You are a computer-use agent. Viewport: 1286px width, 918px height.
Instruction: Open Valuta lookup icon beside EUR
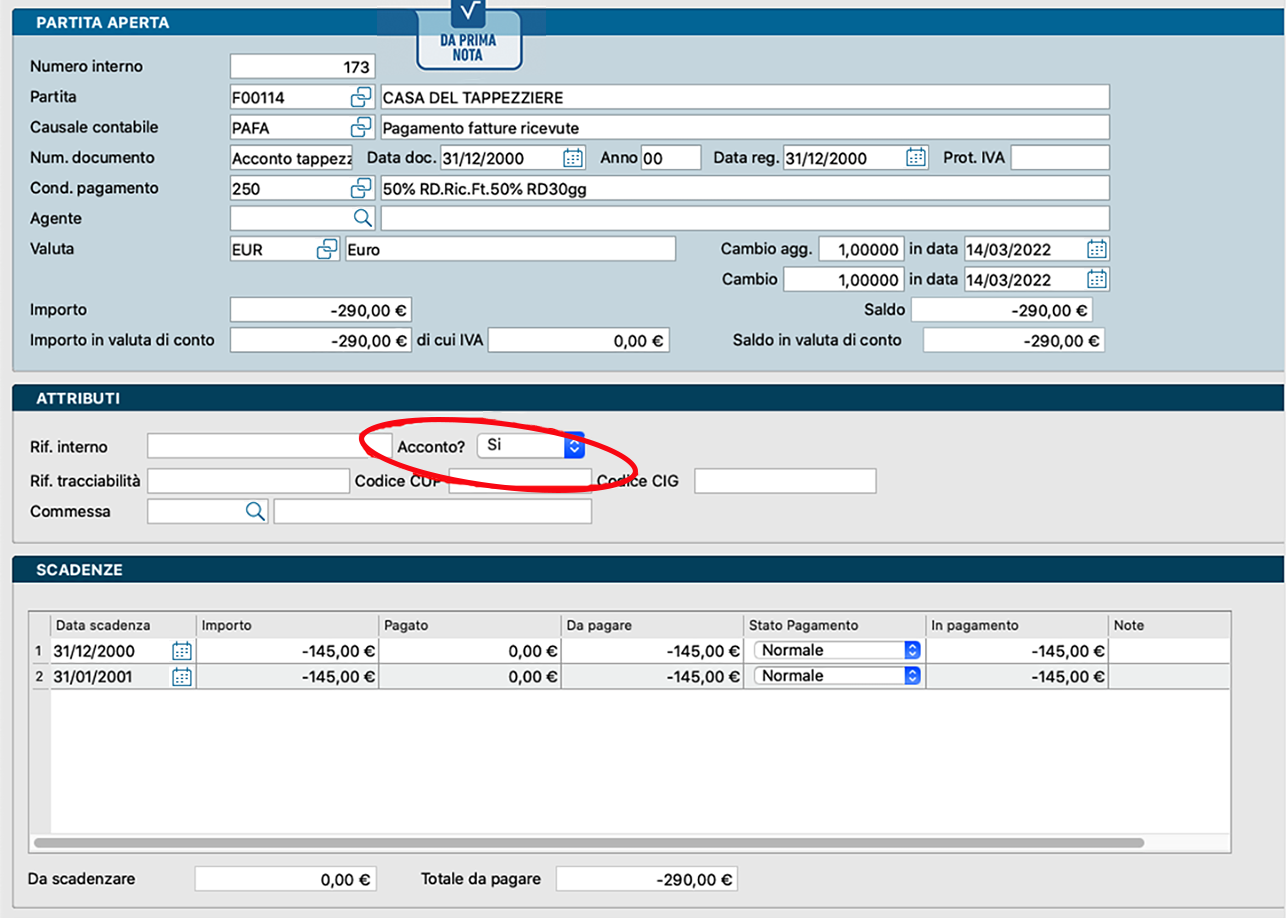pyautogui.click(x=327, y=249)
